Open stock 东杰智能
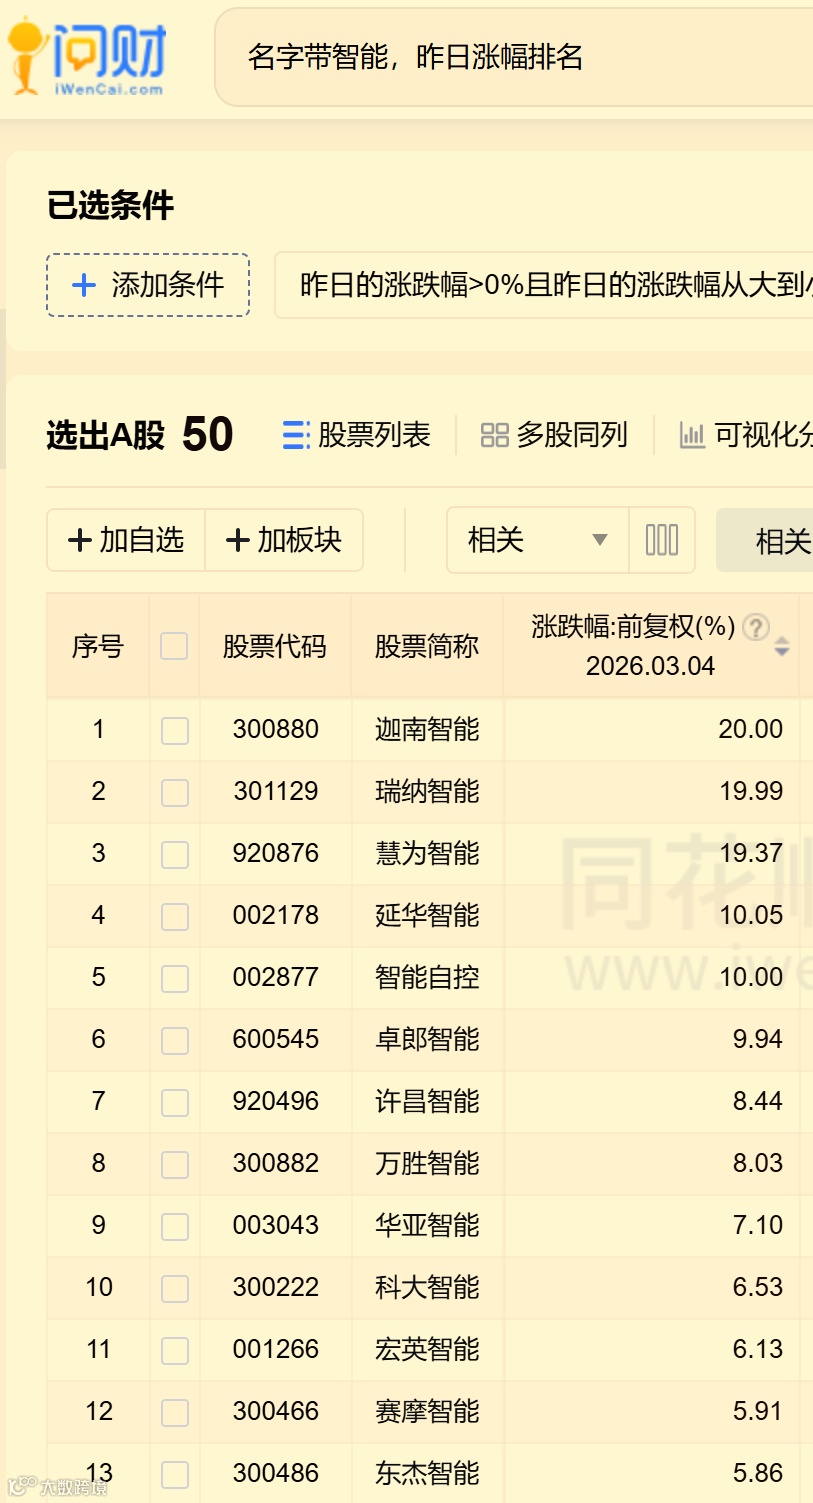 coord(427,1473)
